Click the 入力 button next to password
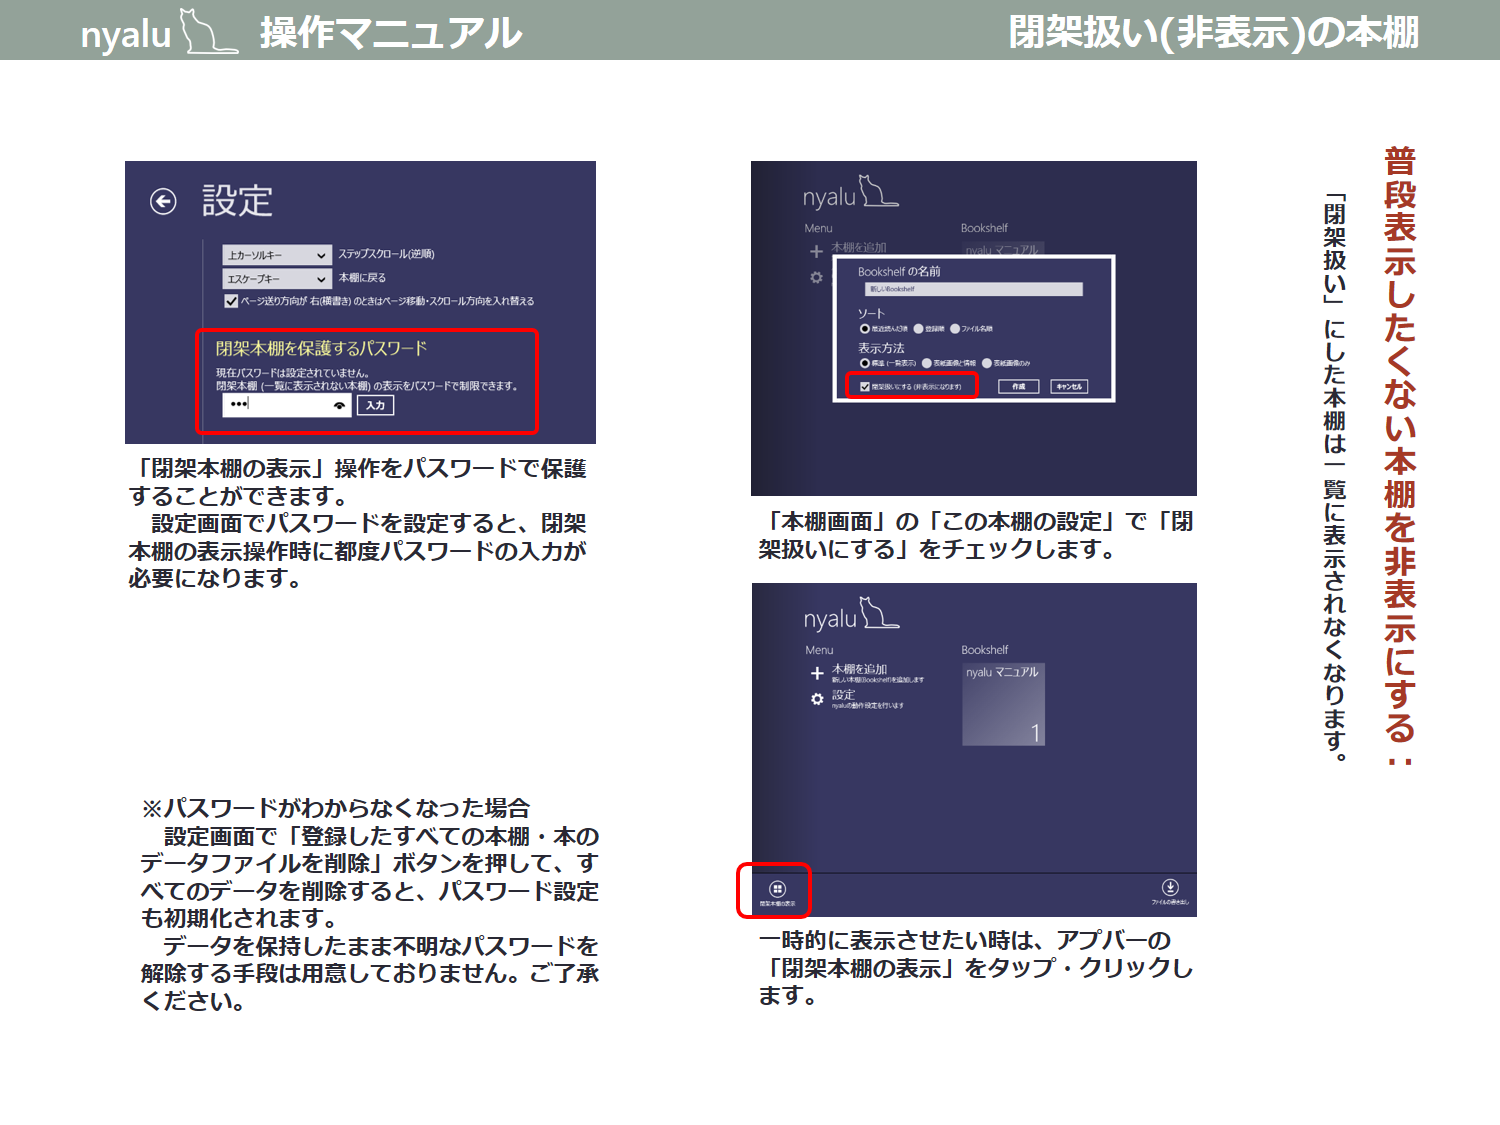1500x1125 pixels. click(x=375, y=405)
